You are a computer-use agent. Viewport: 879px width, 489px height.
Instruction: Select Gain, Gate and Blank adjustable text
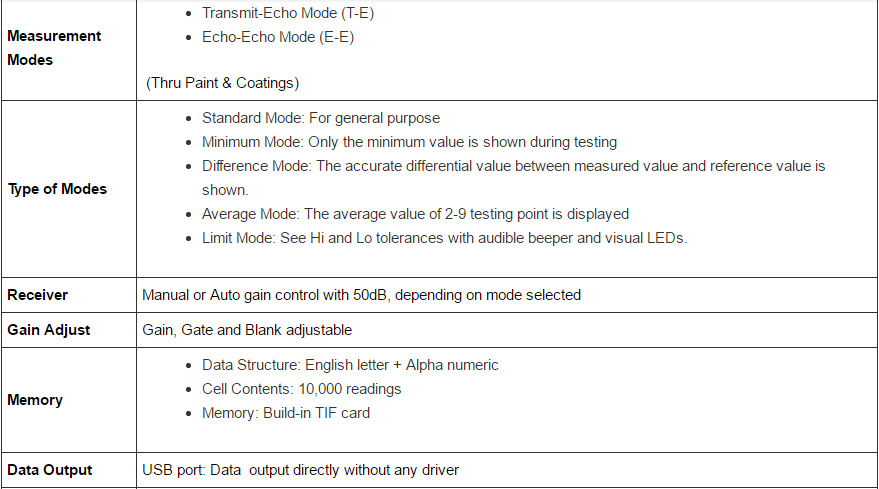tap(247, 330)
